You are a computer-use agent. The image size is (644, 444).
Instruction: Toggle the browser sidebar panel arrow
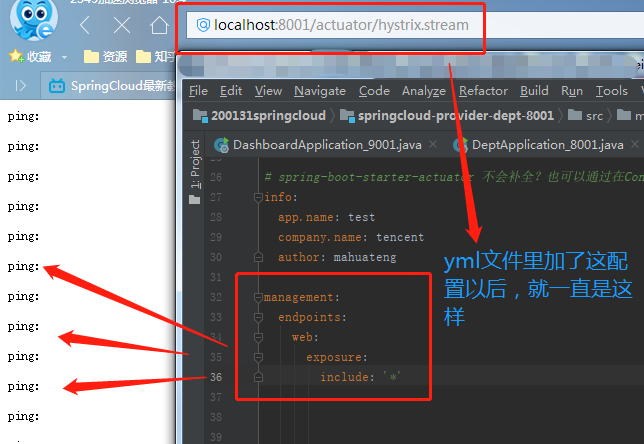pyautogui.click(x=21, y=86)
